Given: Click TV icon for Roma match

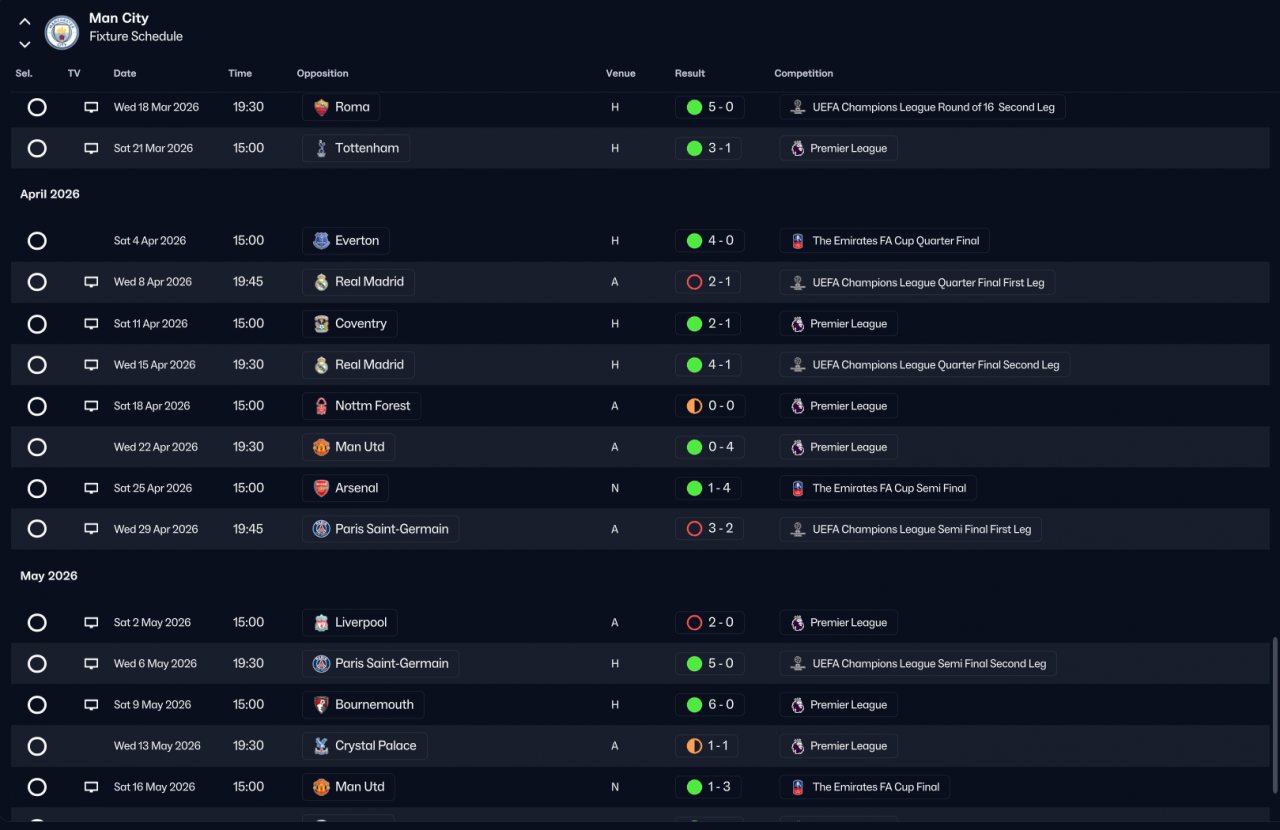Looking at the screenshot, I should [91, 107].
